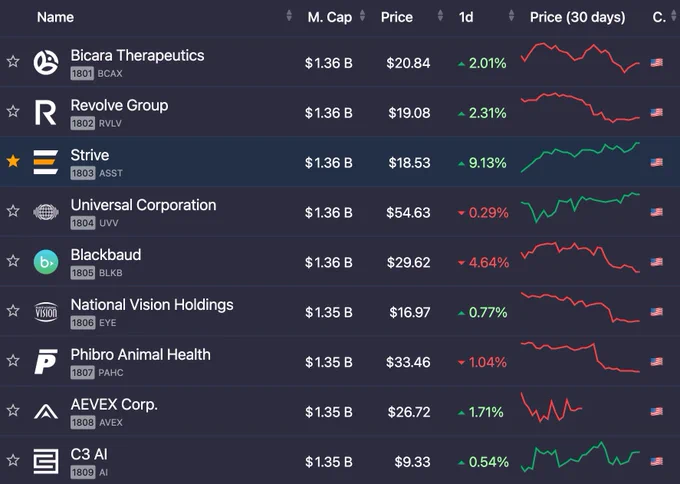
Task: Click the Universal Corporation globe logo
Action: tap(46, 212)
